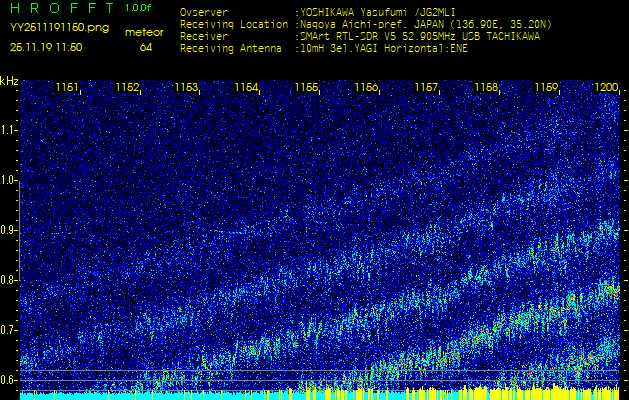The image size is (629, 400).
Task: Click the 1152 time marker
Action: coord(127,87)
